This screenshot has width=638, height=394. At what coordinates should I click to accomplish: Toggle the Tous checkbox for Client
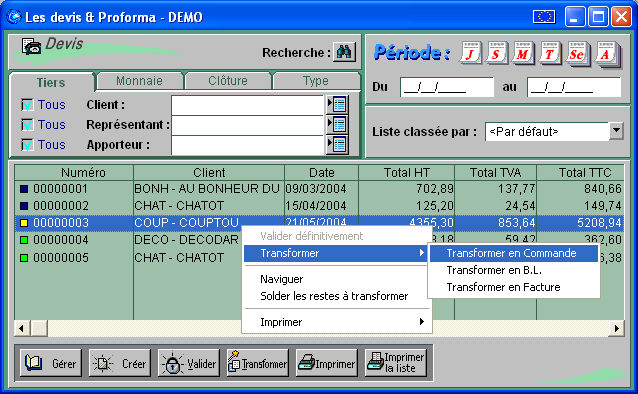tap(27, 105)
